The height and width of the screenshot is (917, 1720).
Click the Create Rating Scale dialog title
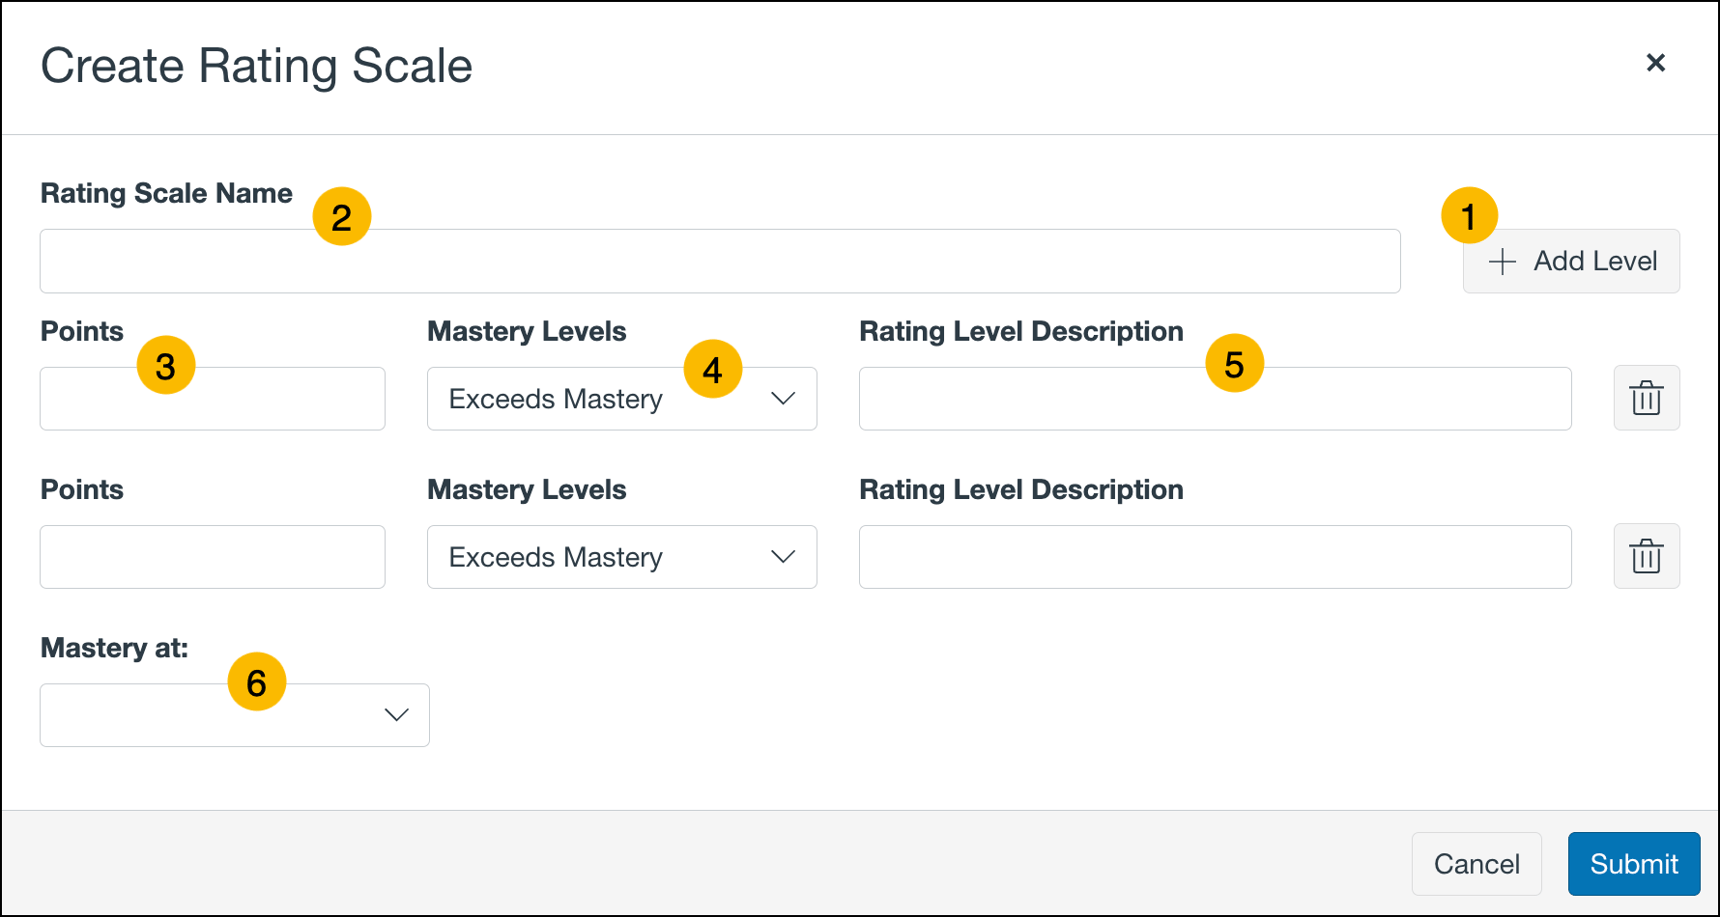pos(256,65)
